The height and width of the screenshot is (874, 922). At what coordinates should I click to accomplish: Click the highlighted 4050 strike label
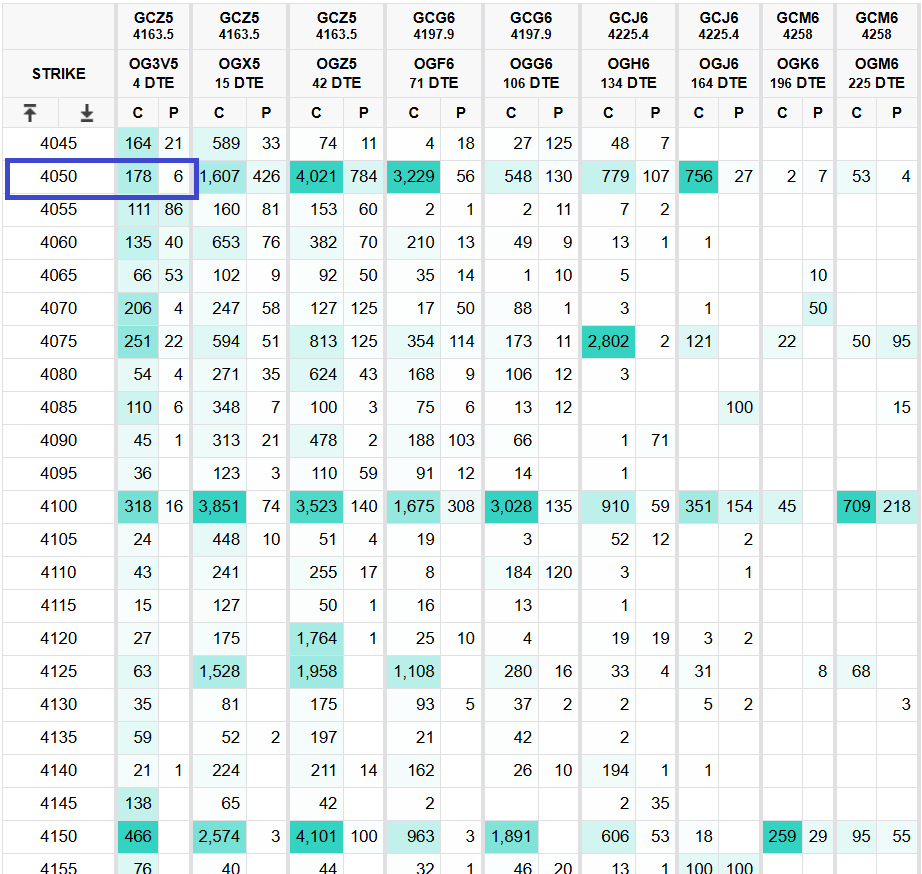click(x=59, y=177)
